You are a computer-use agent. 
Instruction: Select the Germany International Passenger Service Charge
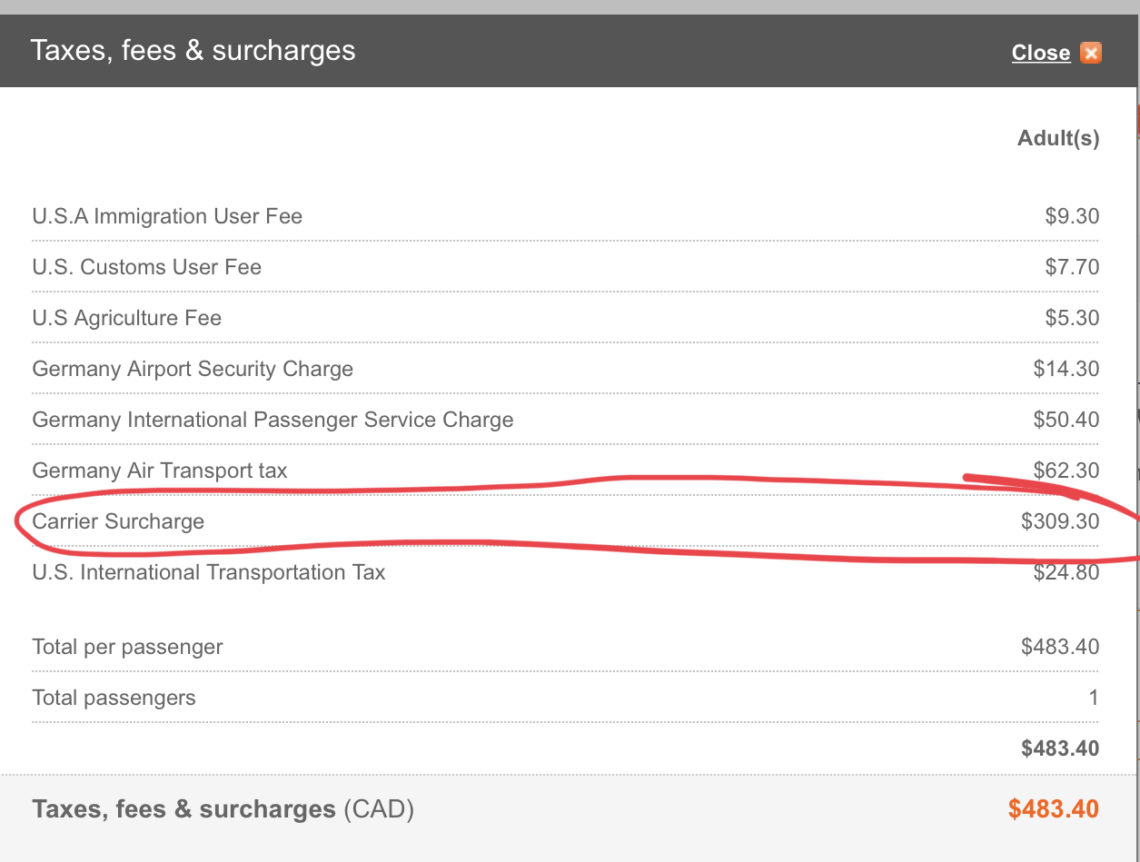273,420
